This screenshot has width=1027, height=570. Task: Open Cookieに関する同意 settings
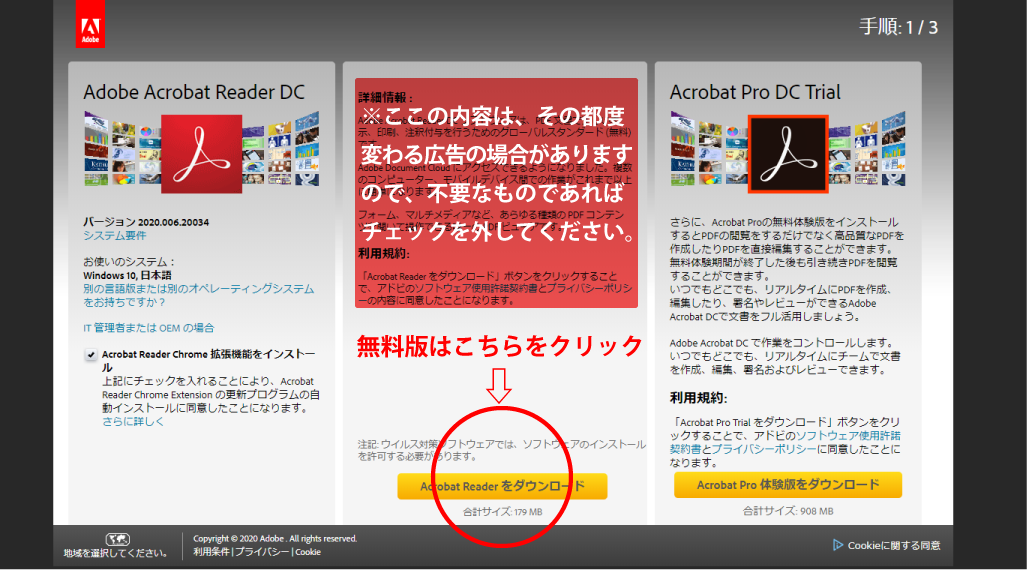point(893,545)
